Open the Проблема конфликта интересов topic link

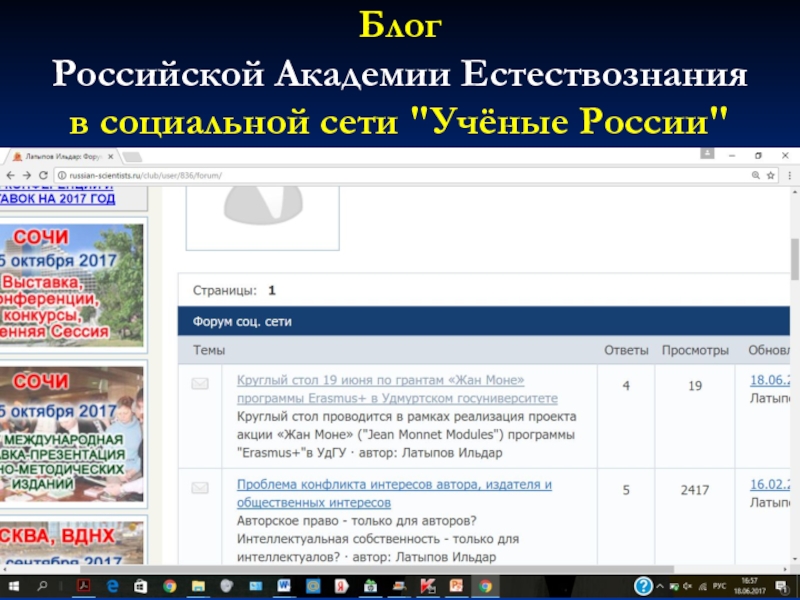point(394,493)
